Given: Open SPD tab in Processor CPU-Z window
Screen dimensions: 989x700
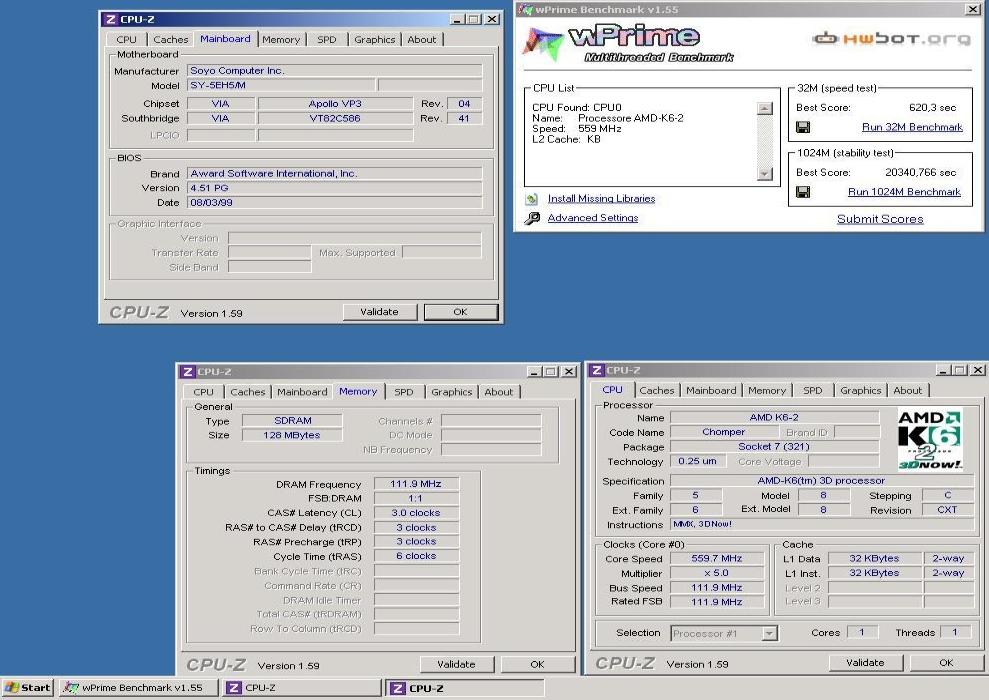Looking at the screenshot, I should click(x=812, y=391).
